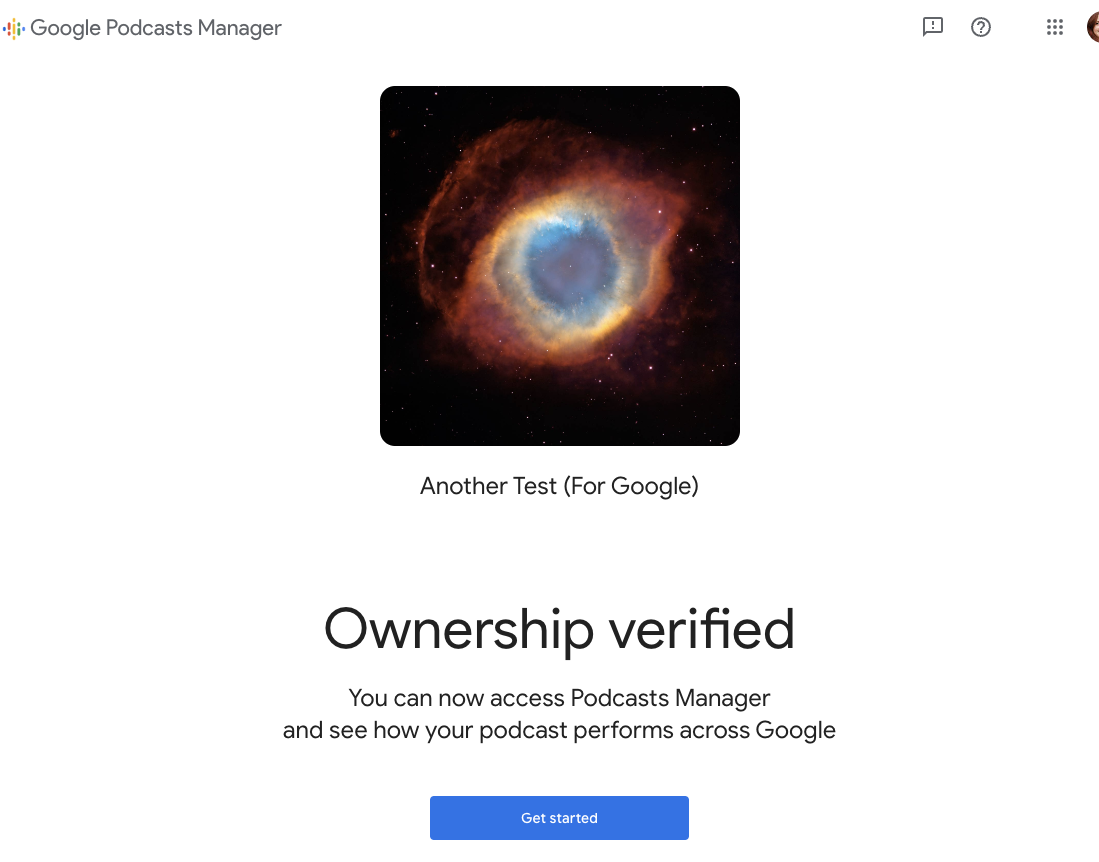Click the line You can now access Podcasts Manager
Screen dimensions: 1099x862
(559, 698)
